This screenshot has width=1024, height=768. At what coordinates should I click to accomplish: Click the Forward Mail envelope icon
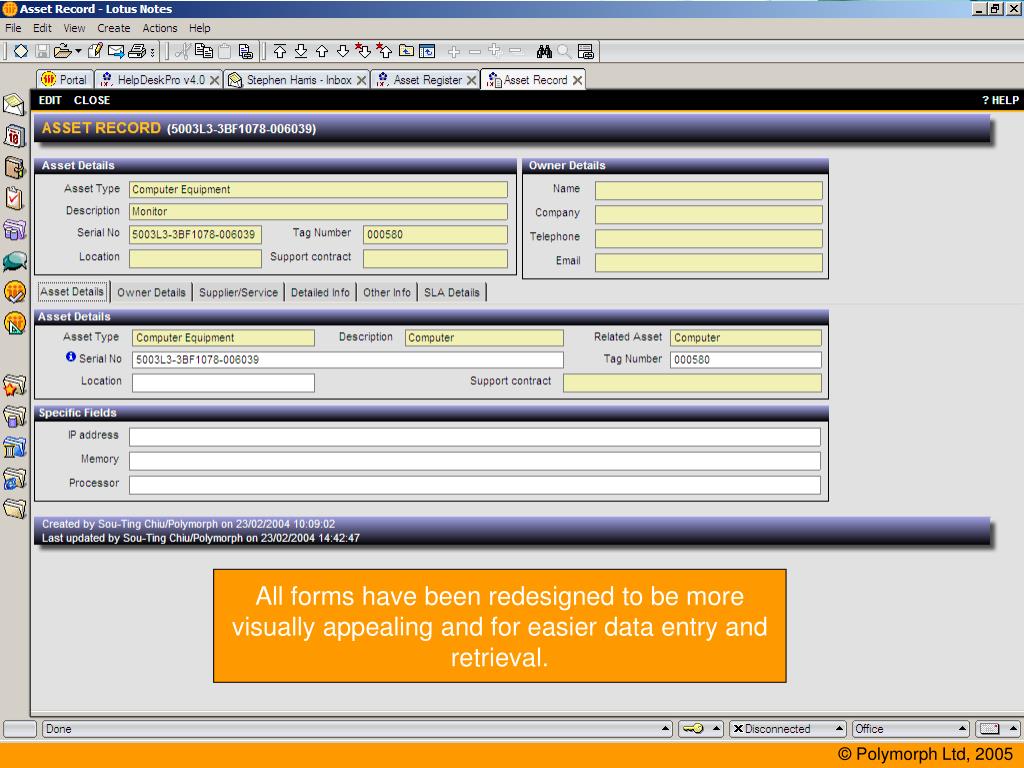pos(116,51)
